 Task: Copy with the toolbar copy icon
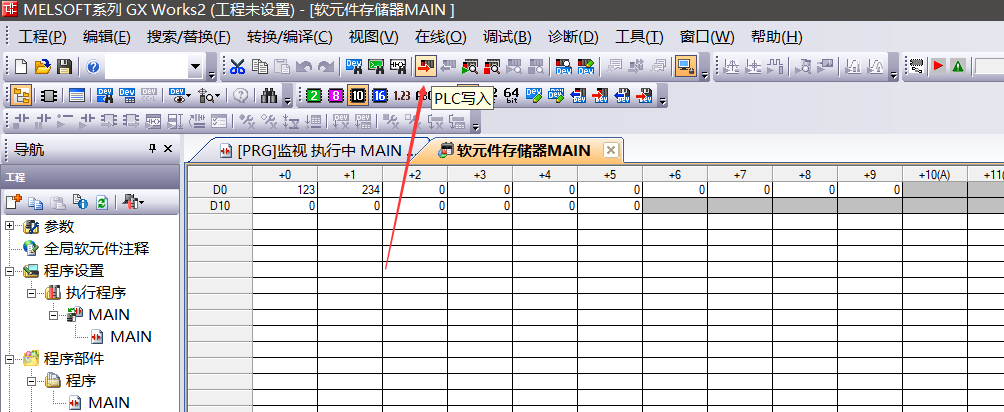[x=259, y=66]
